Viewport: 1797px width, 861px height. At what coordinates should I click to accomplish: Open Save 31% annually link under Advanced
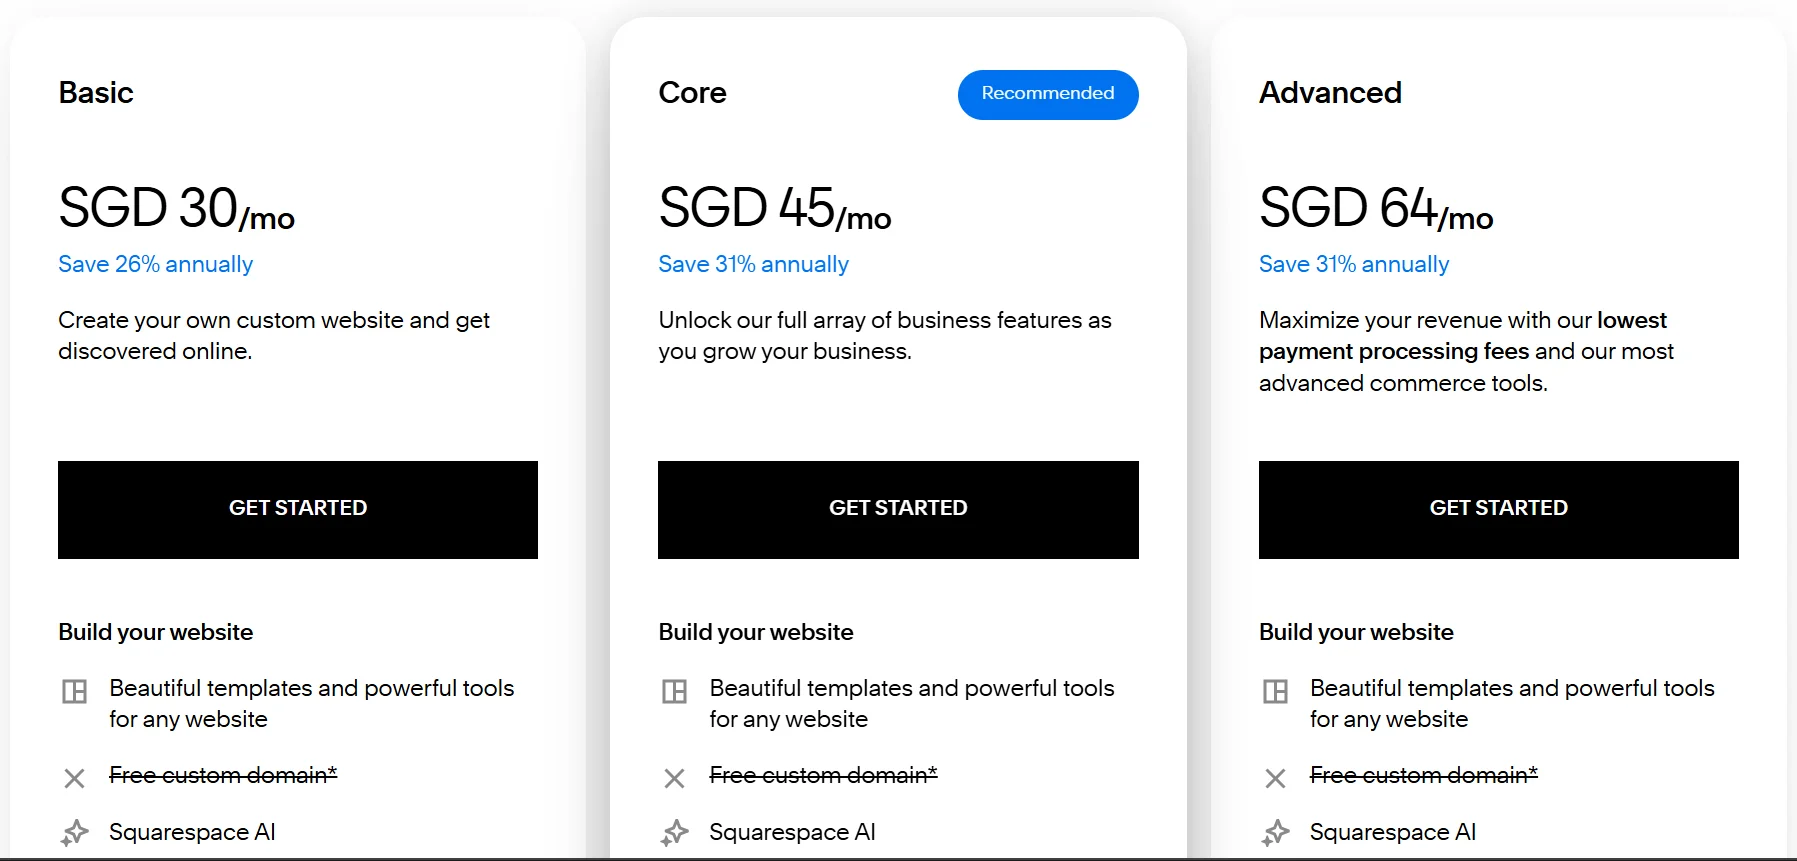pos(1353,264)
